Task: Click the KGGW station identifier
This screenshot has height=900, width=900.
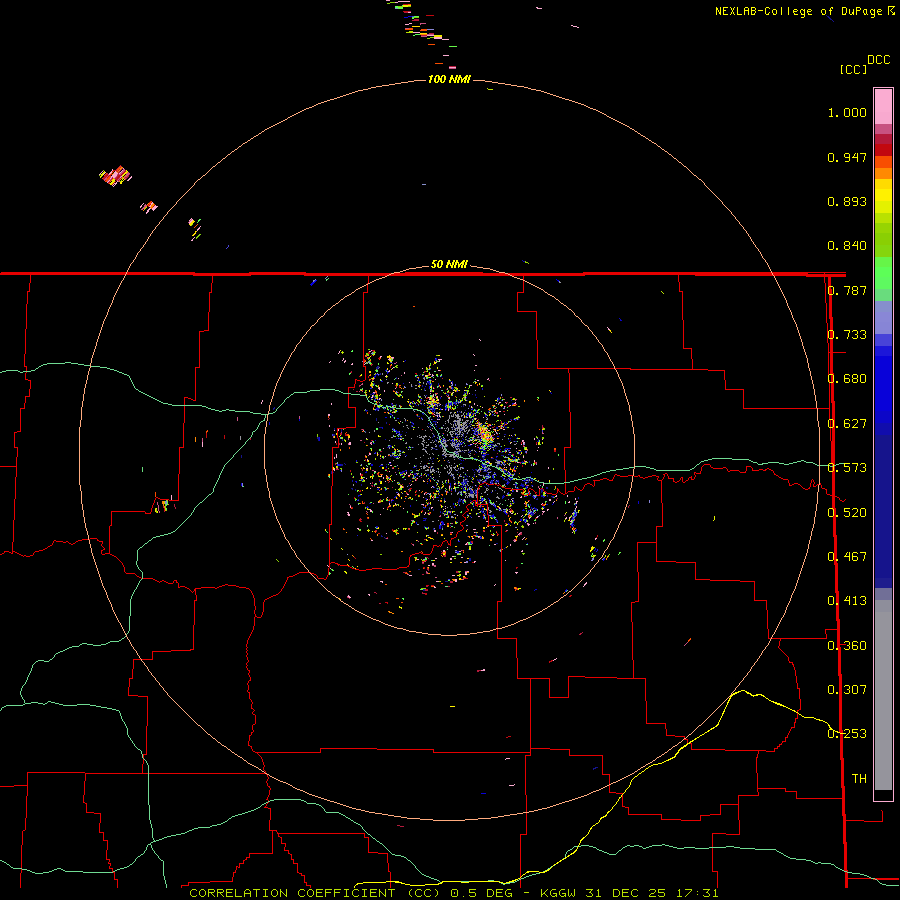Action: click(x=558, y=893)
